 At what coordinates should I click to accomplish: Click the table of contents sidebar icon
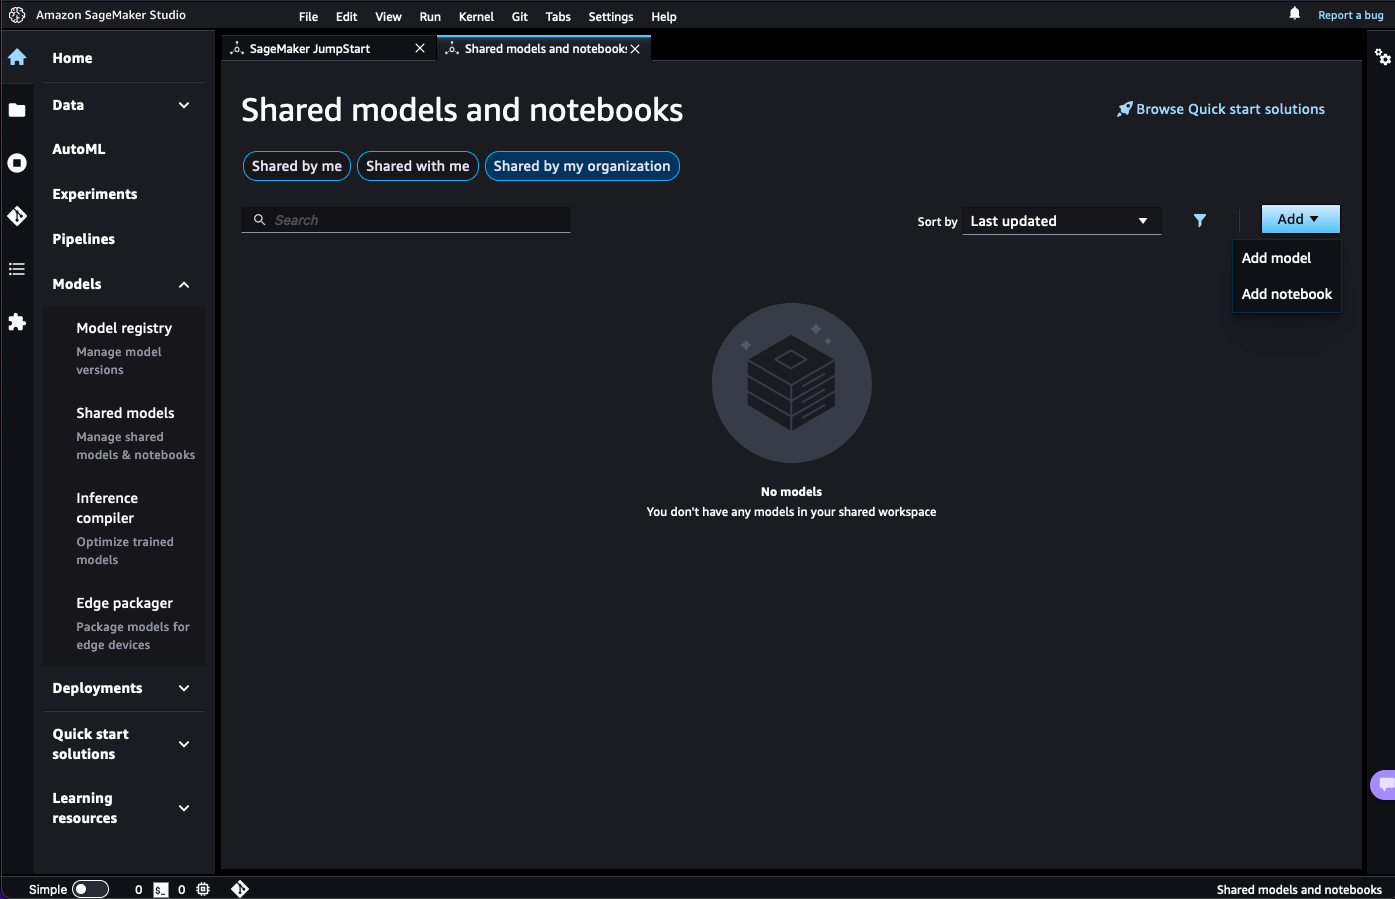pos(17,268)
